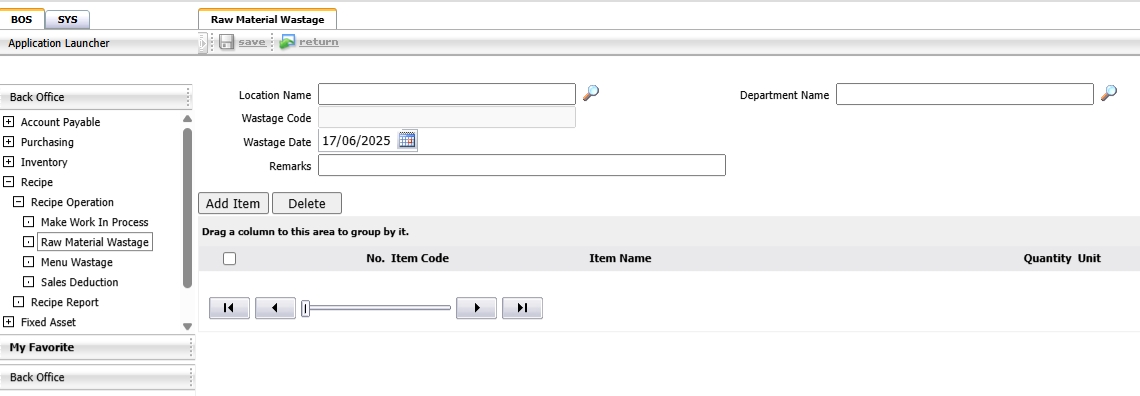Click the return arrow icon

pyautogui.click(x=287, y=42)
